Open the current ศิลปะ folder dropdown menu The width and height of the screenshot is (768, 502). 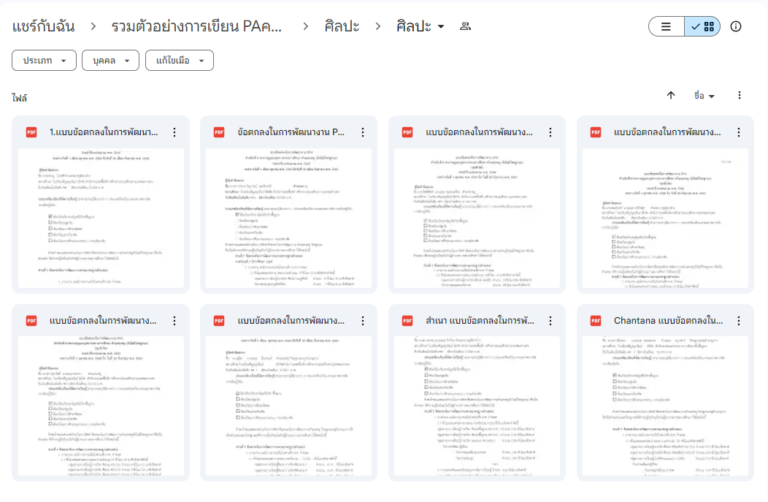tap(421, 27)
